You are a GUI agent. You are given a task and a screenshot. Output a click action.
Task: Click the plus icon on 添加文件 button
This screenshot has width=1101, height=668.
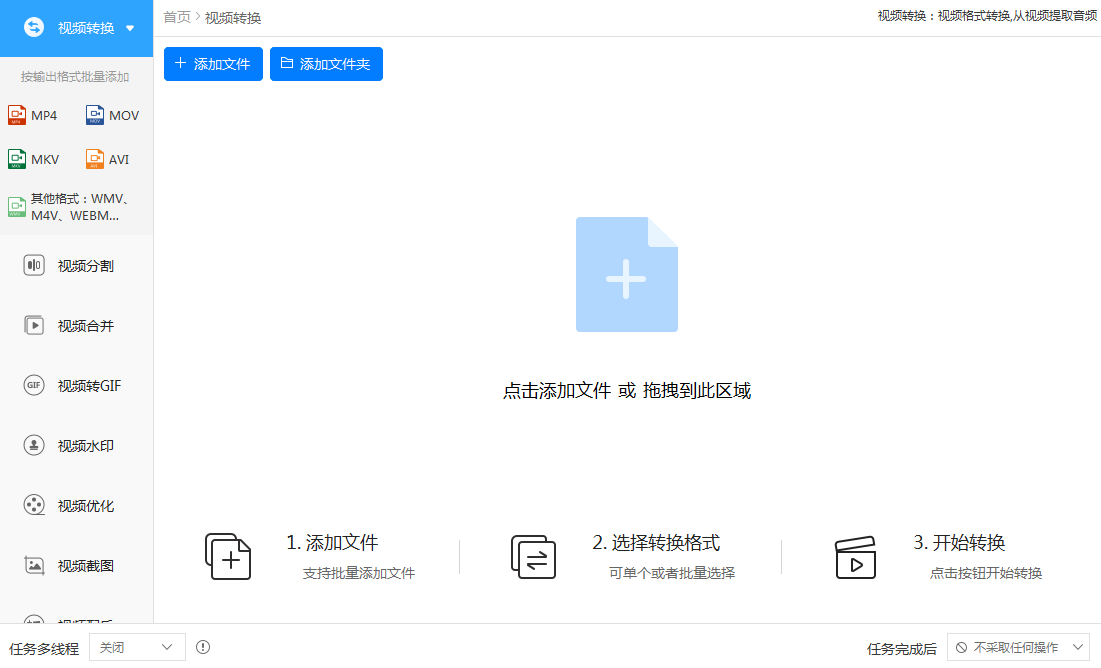[180, 63]
